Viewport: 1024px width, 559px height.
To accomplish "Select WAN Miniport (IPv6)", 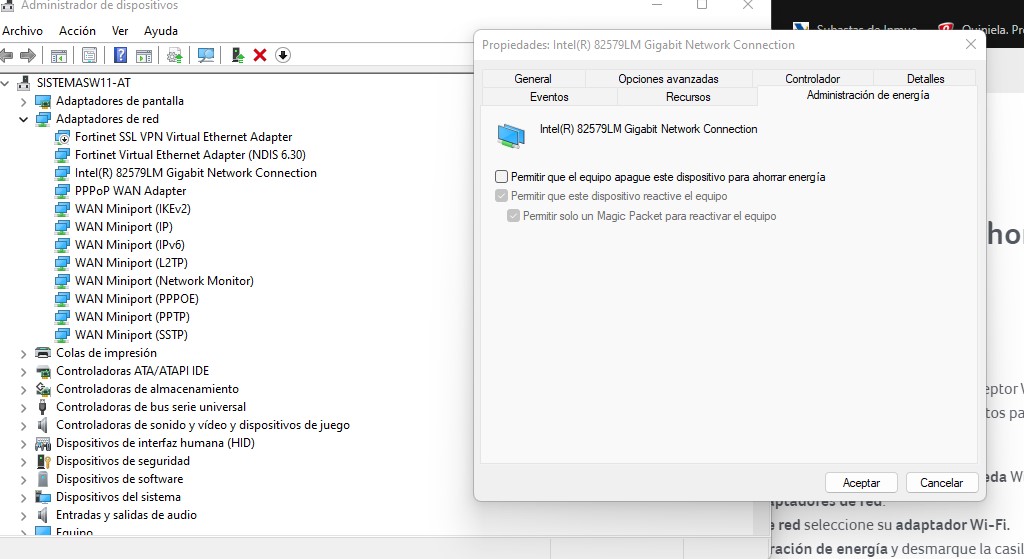I will click(x=129, y=245).
